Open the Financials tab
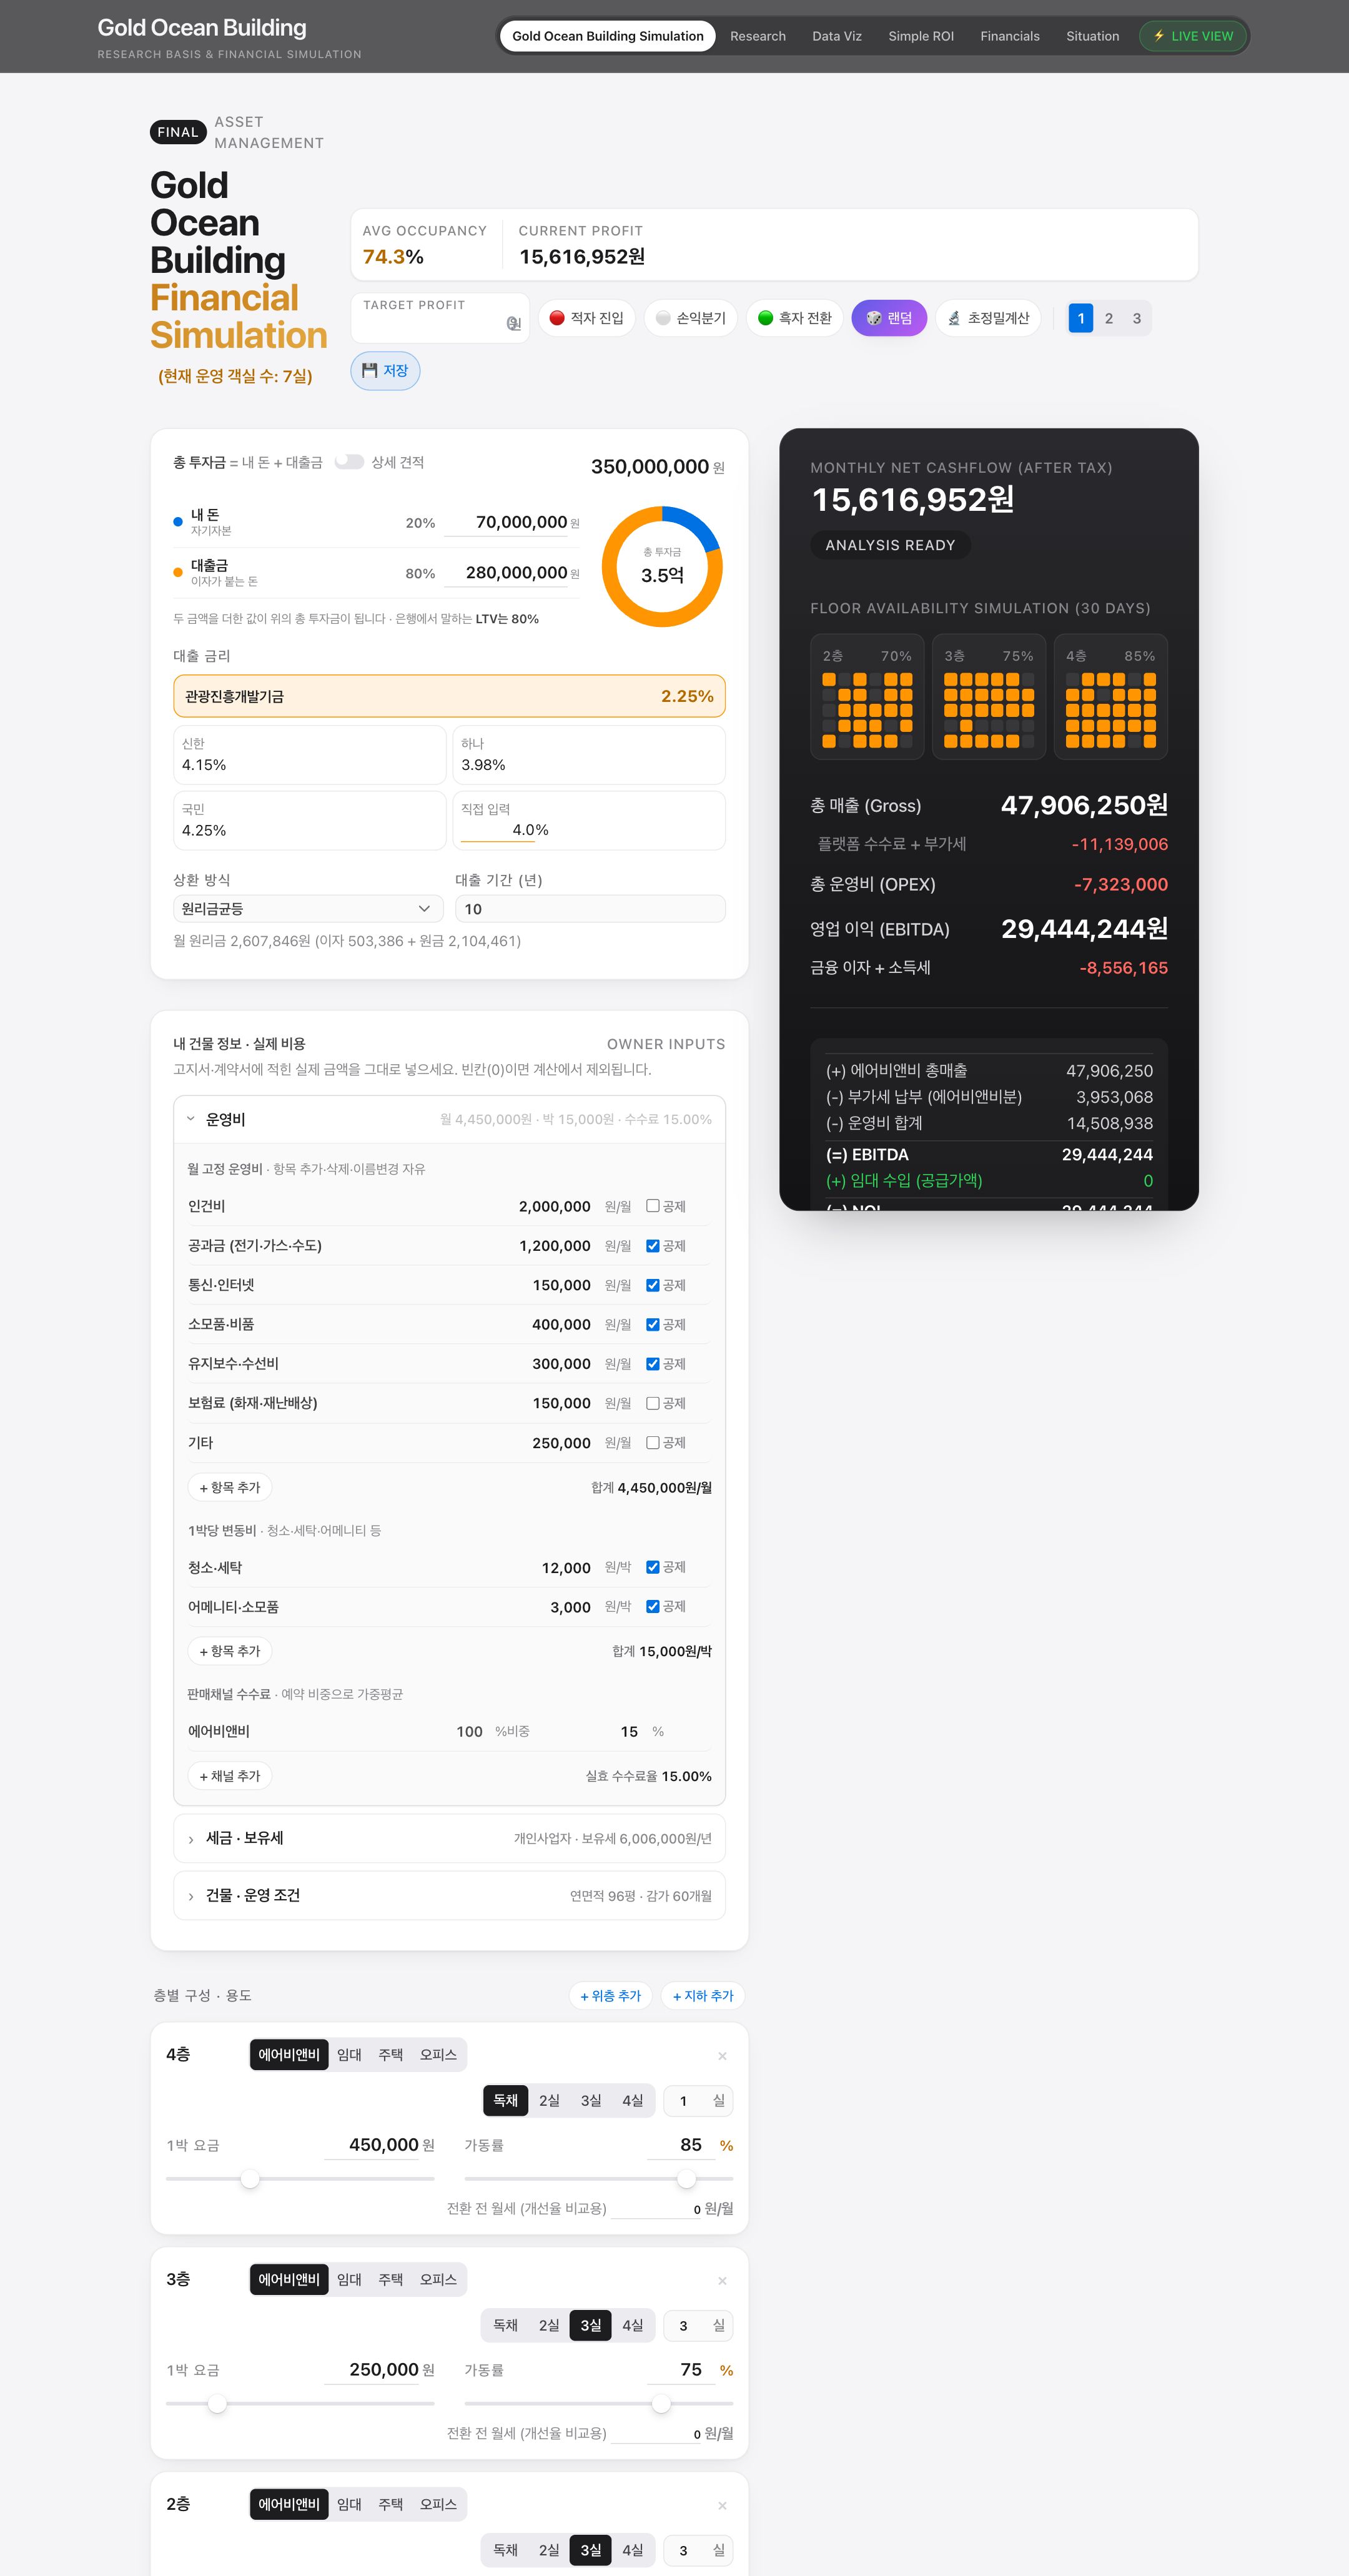 1009,36
